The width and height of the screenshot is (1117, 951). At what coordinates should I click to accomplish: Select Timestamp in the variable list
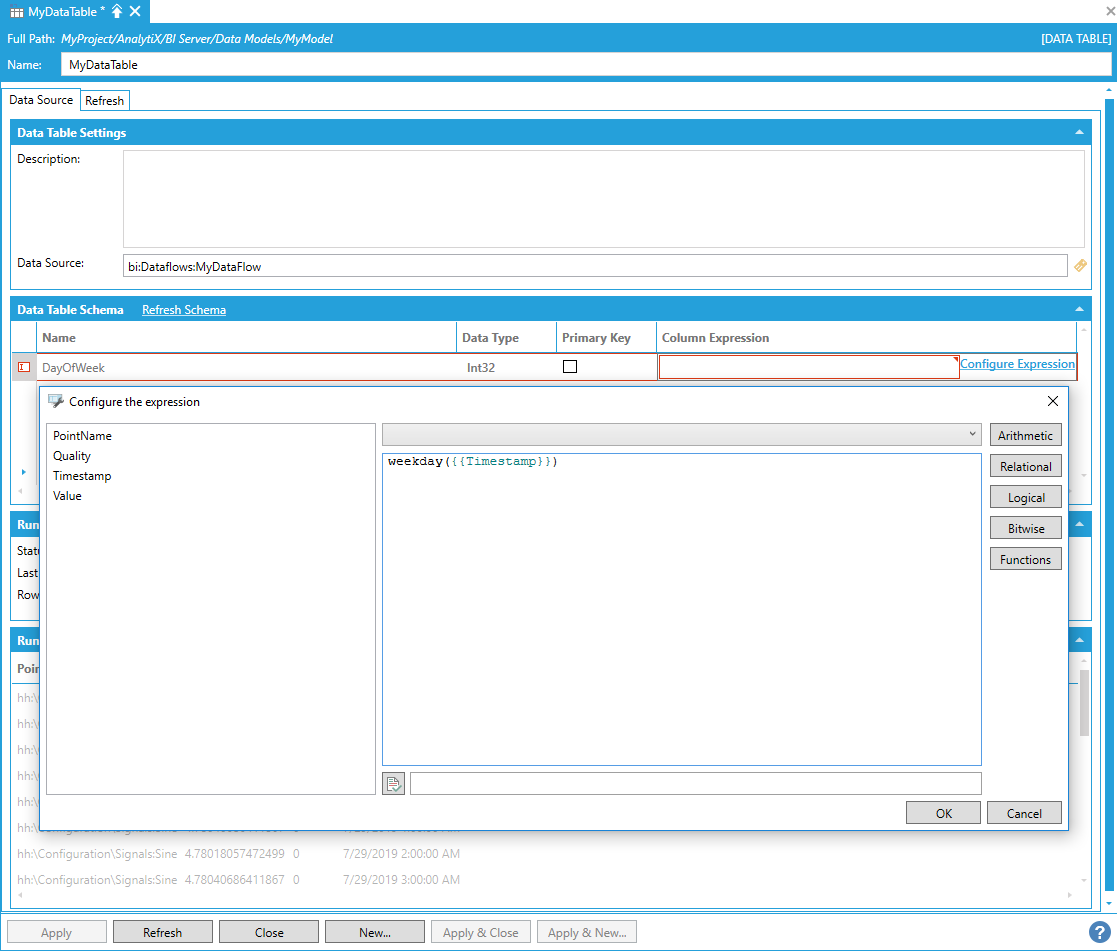coord(82,476)
